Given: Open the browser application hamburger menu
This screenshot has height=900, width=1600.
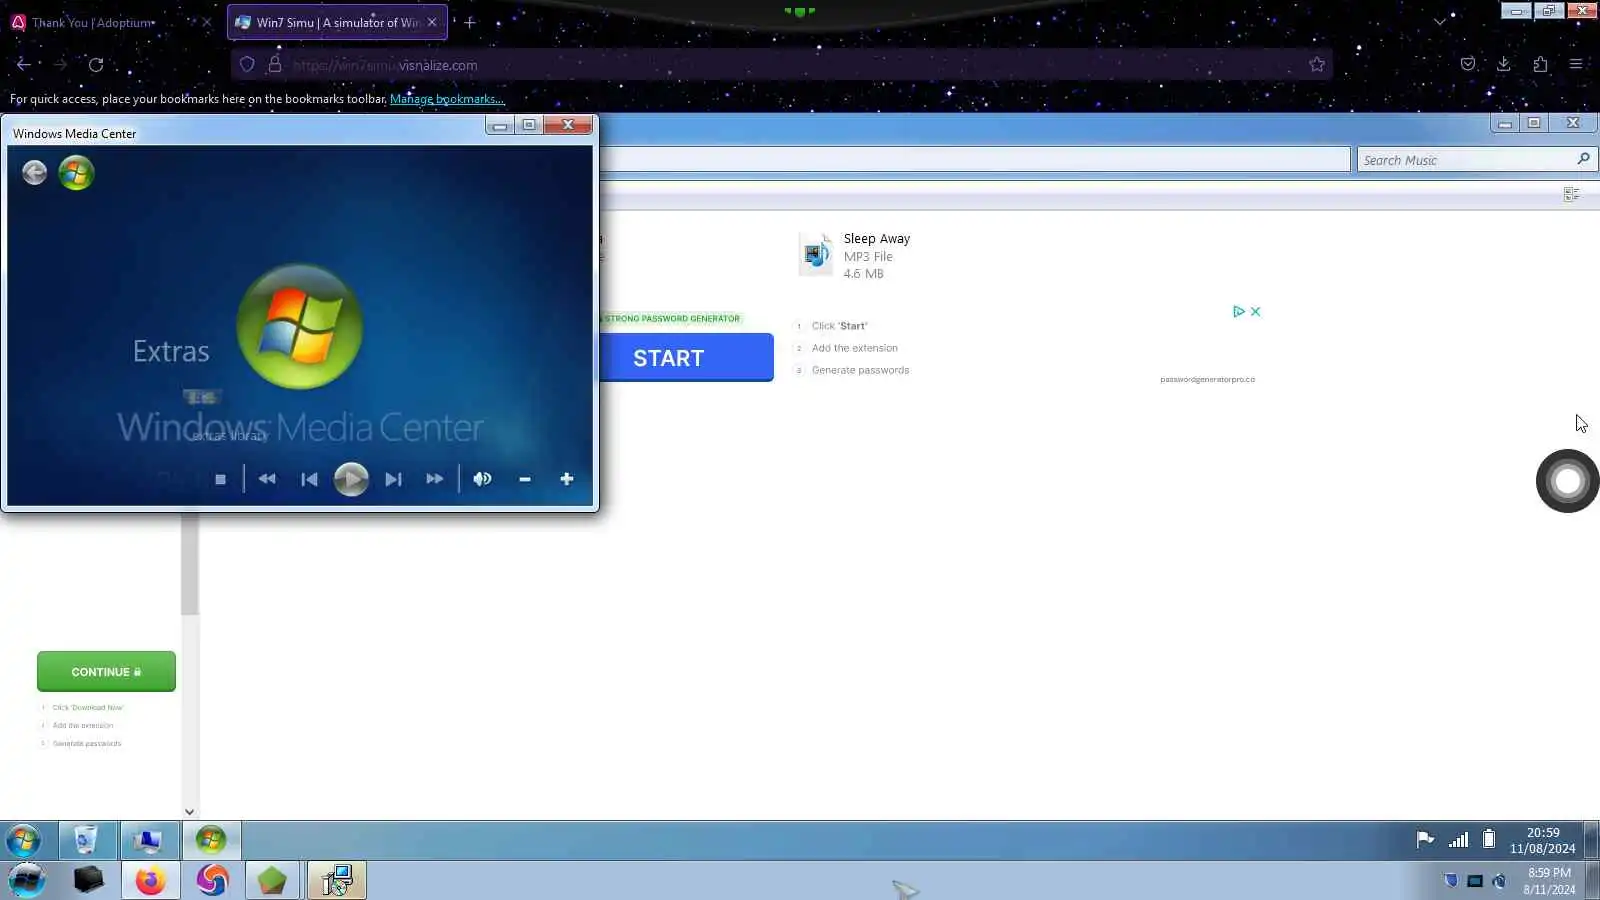Looking at the screenshot, I should click(1576, 64).
